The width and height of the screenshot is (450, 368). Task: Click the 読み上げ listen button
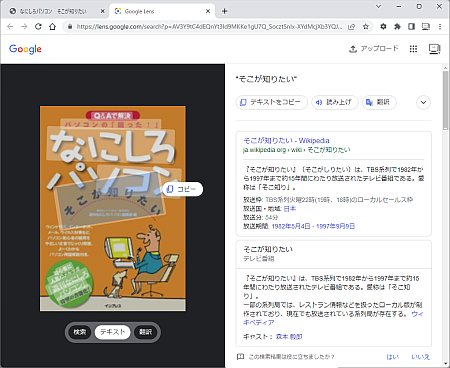[335, 102]
